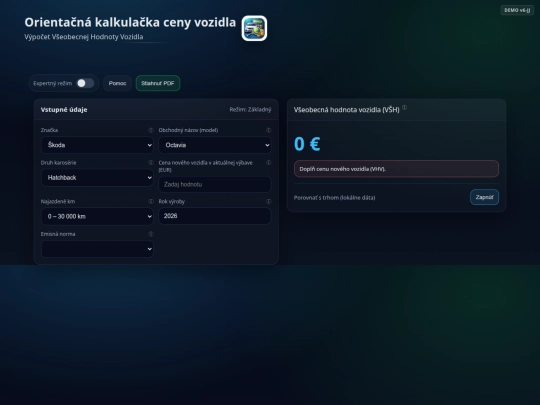Viewport: 540px width, 405px height.
Task: Click the DEMO v6-JJ badge
Action: [x=517, y=10]
